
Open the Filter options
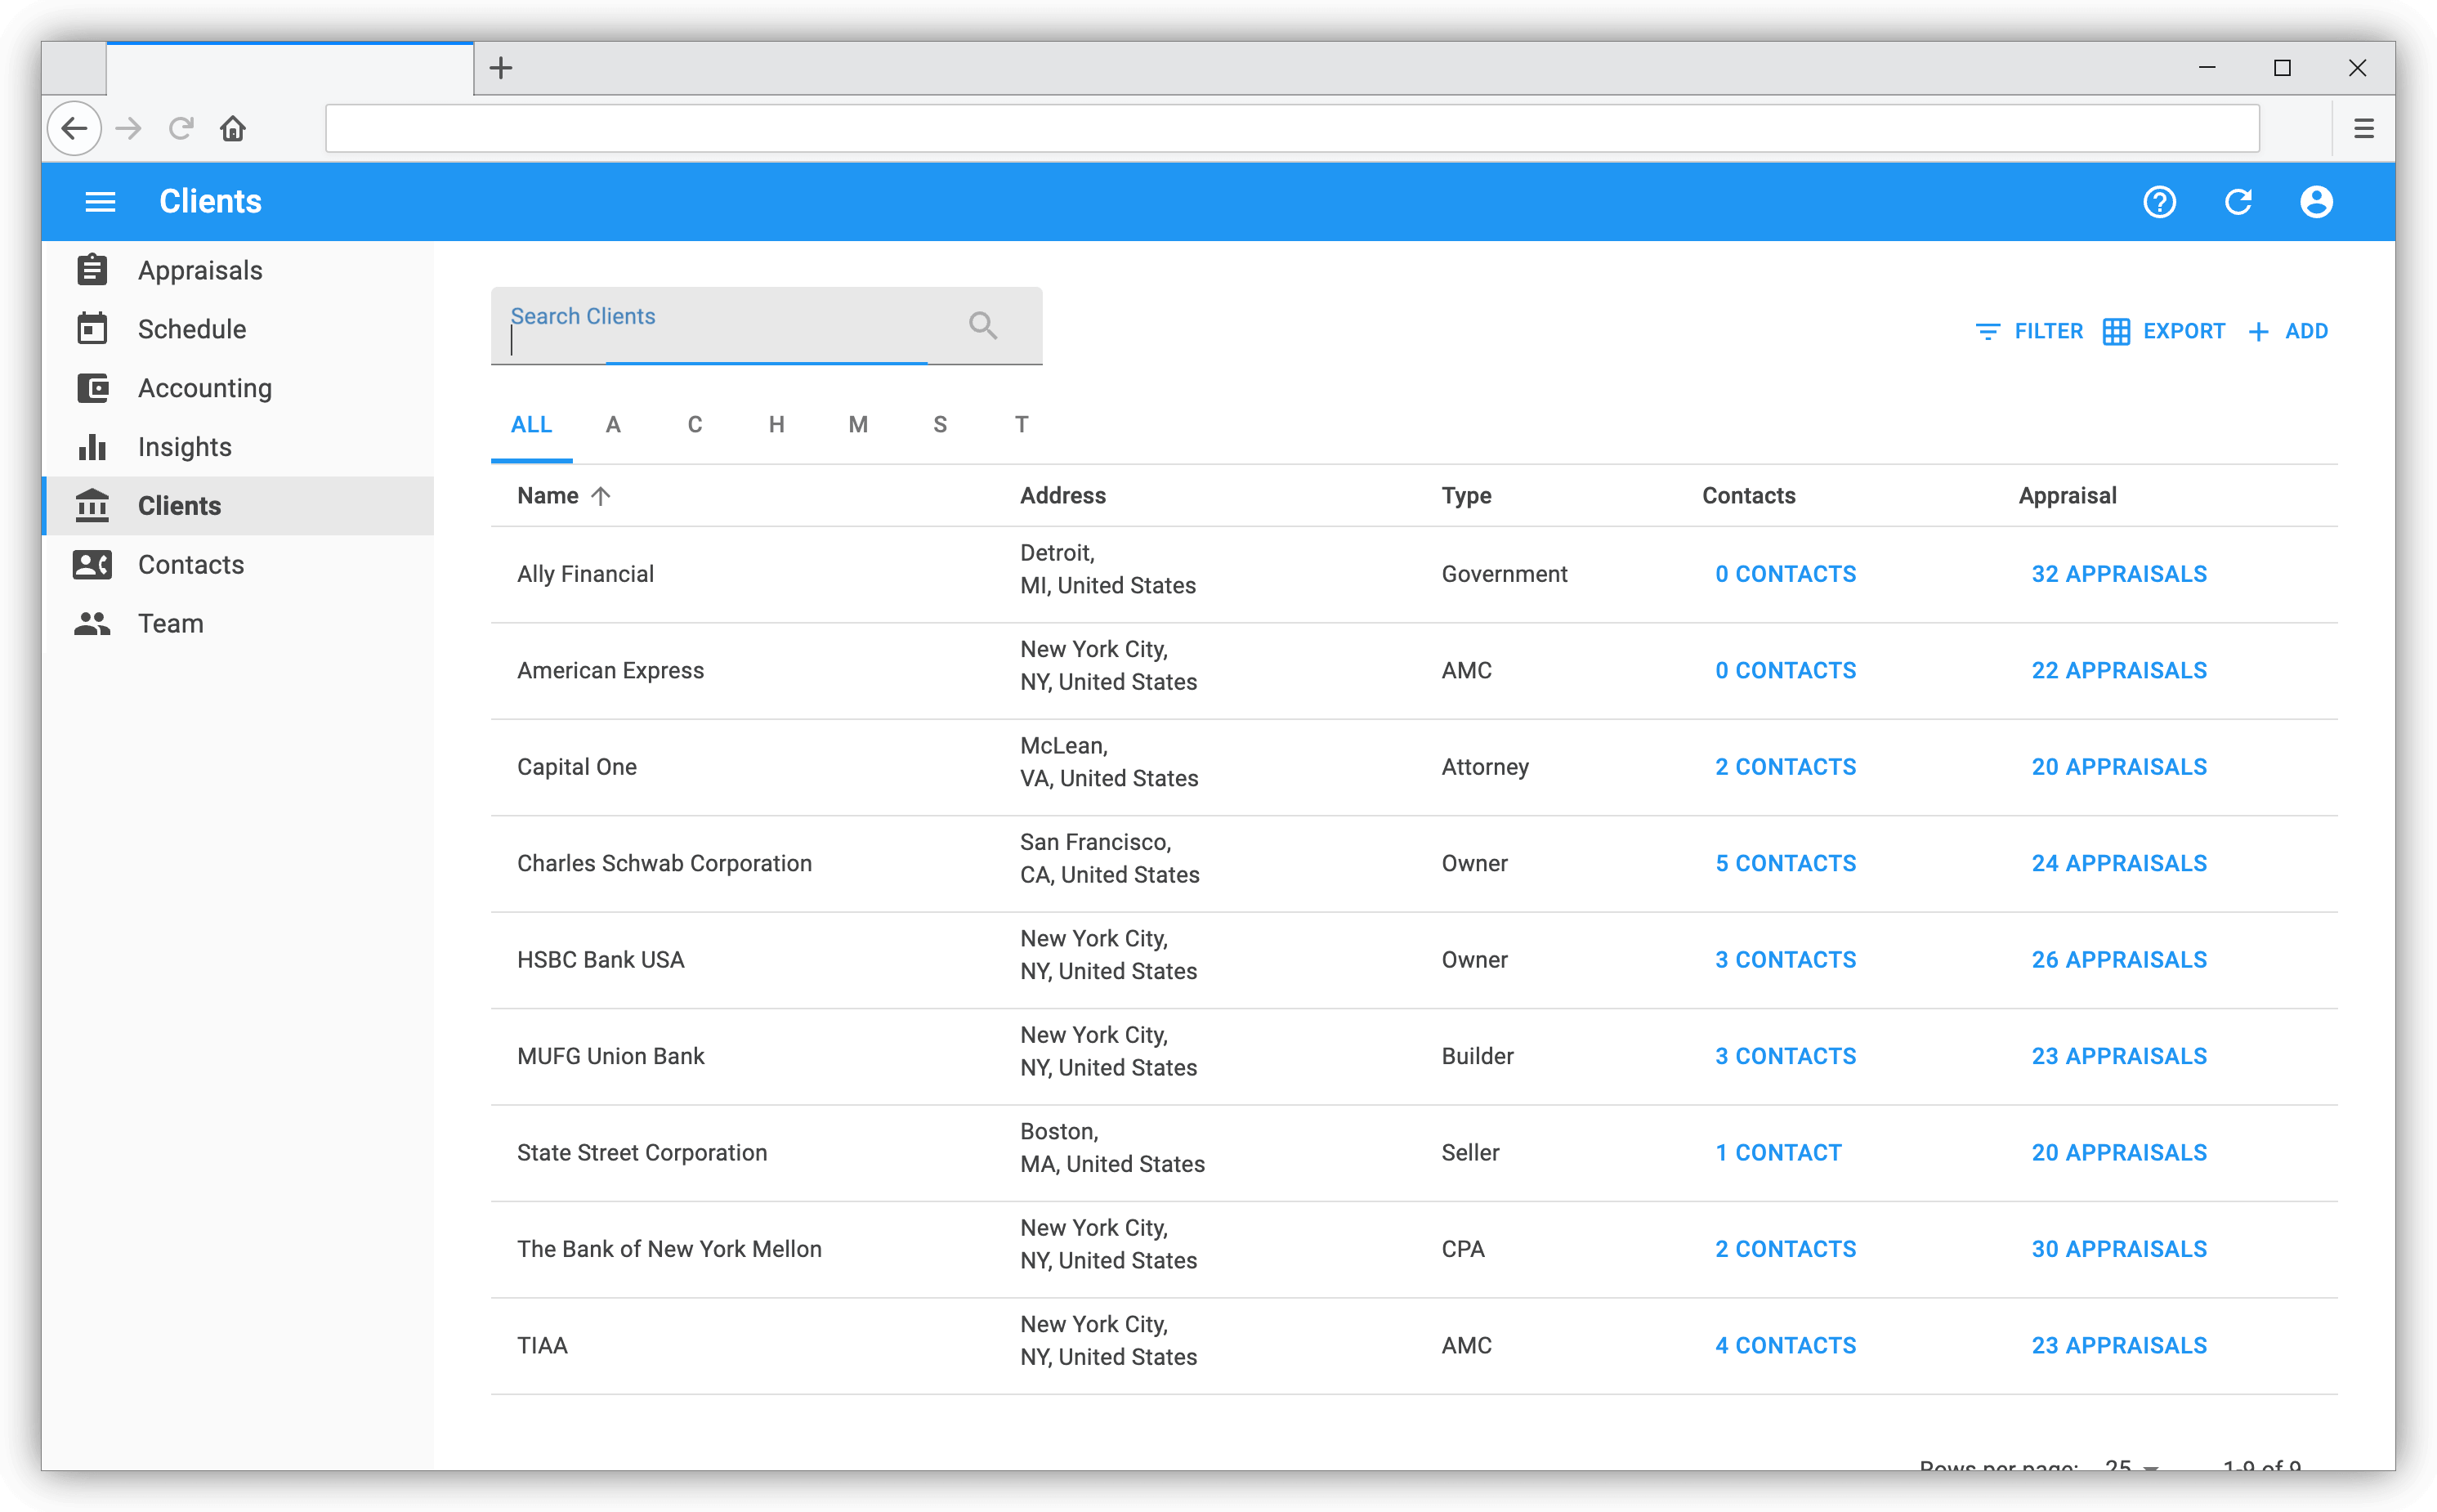[2029, 331]
